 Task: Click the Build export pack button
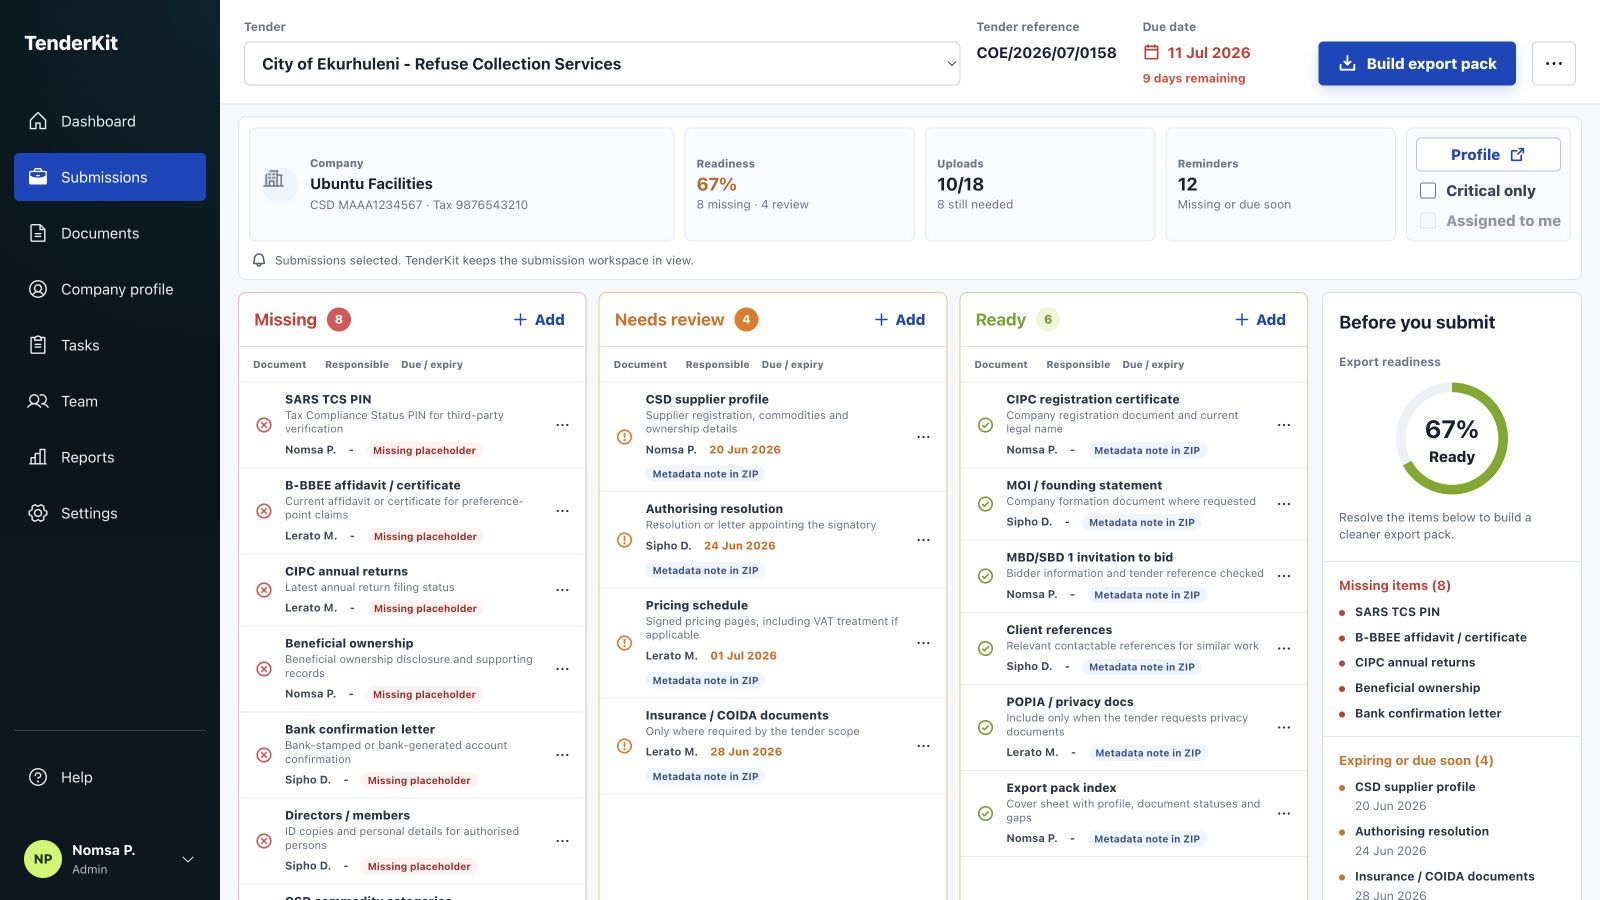pos(1417,63)
